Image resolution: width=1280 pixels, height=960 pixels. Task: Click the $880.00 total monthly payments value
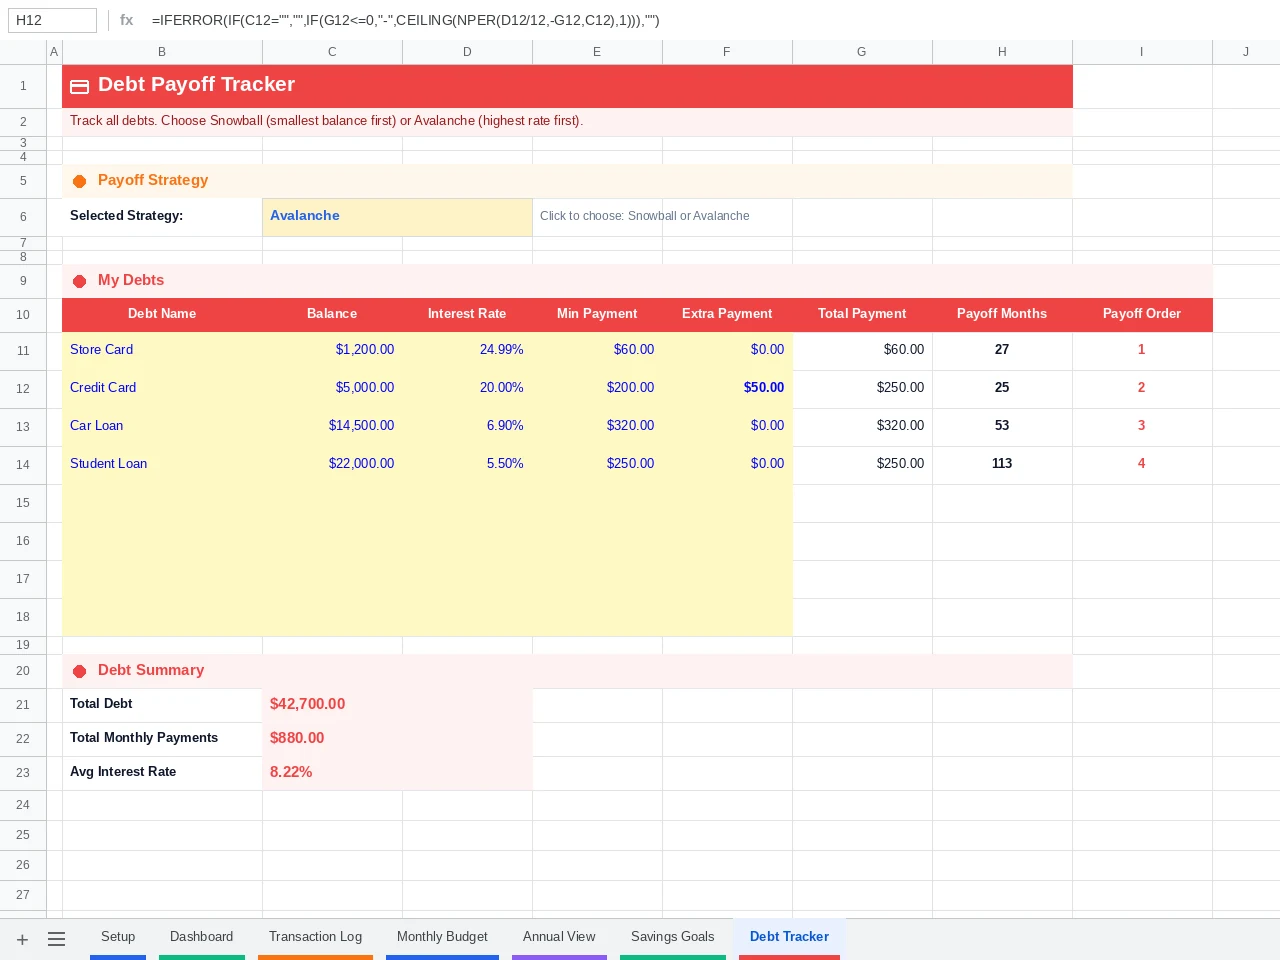pyautogui.click(x=397, y=739)
